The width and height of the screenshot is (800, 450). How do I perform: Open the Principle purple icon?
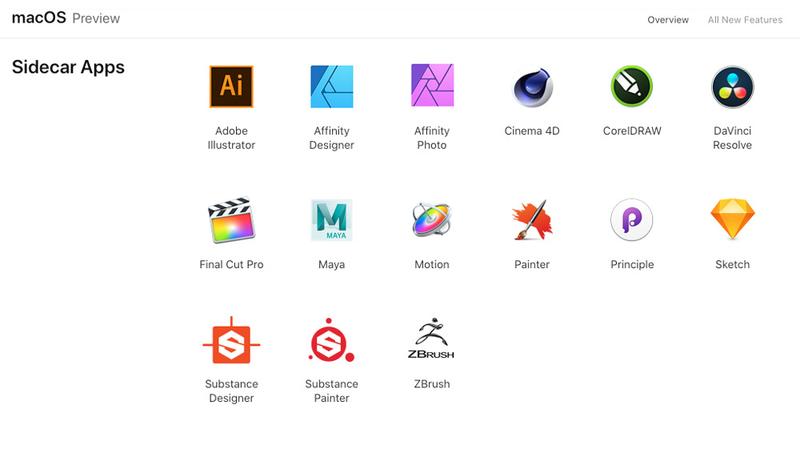click(632, 220)
